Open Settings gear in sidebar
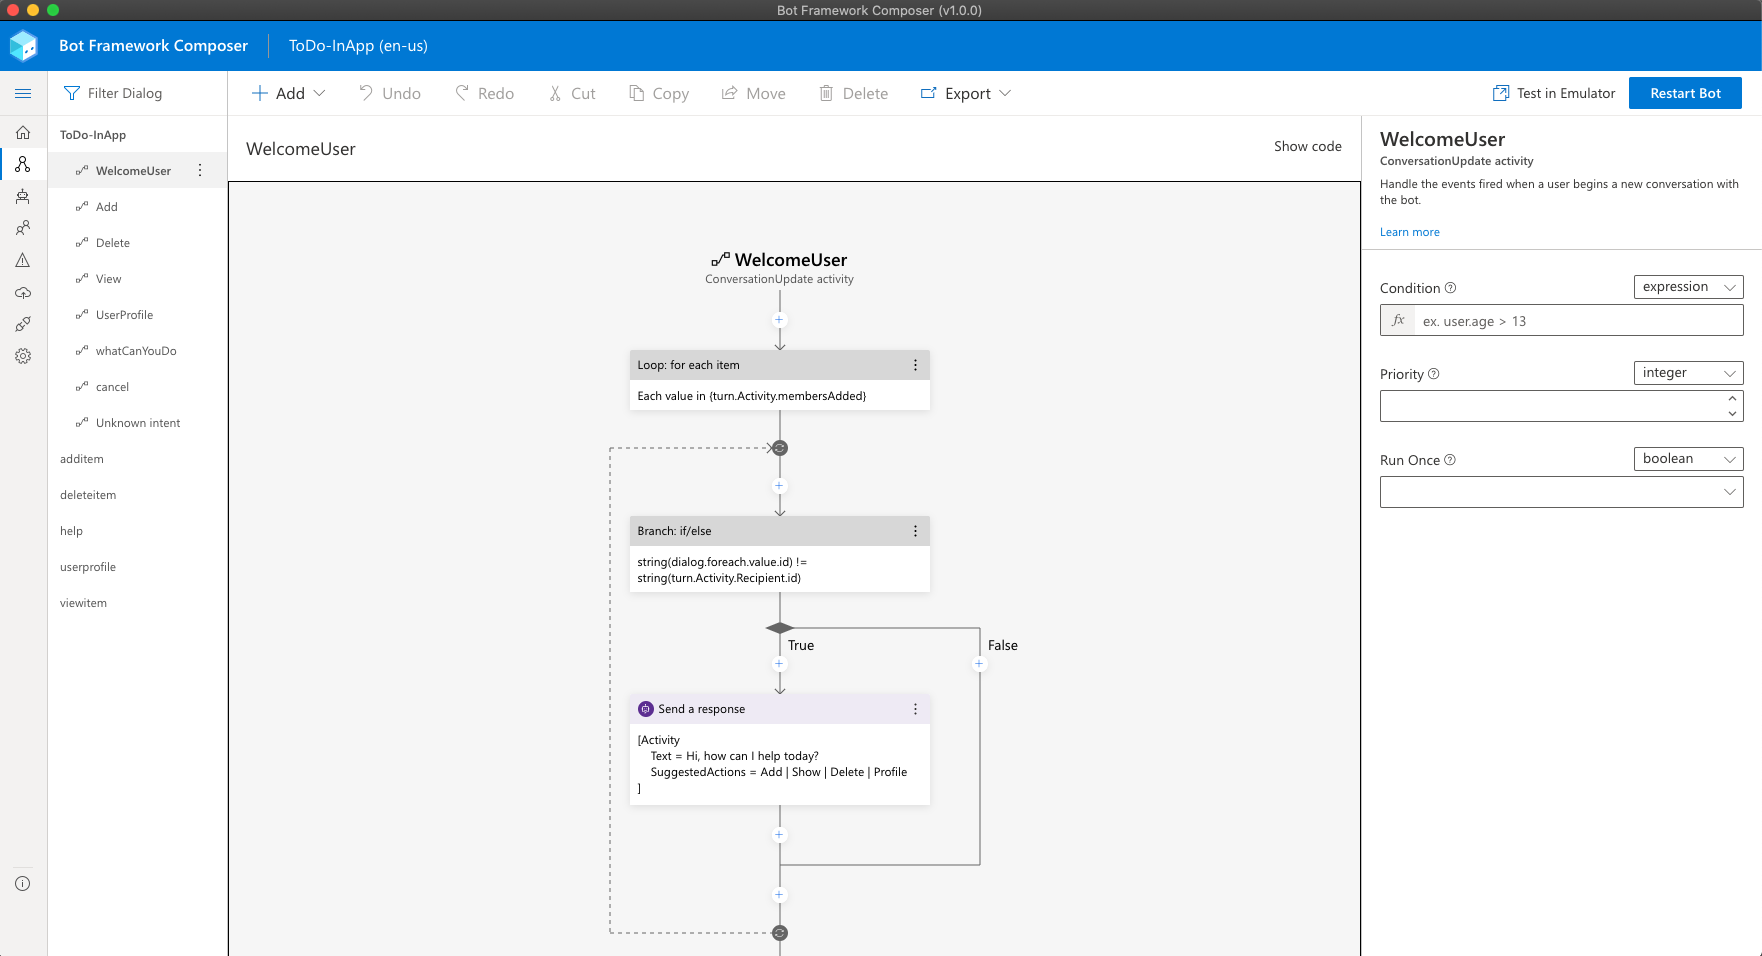1762x956 pixels. pyautogui.click(x=23, y=356)
